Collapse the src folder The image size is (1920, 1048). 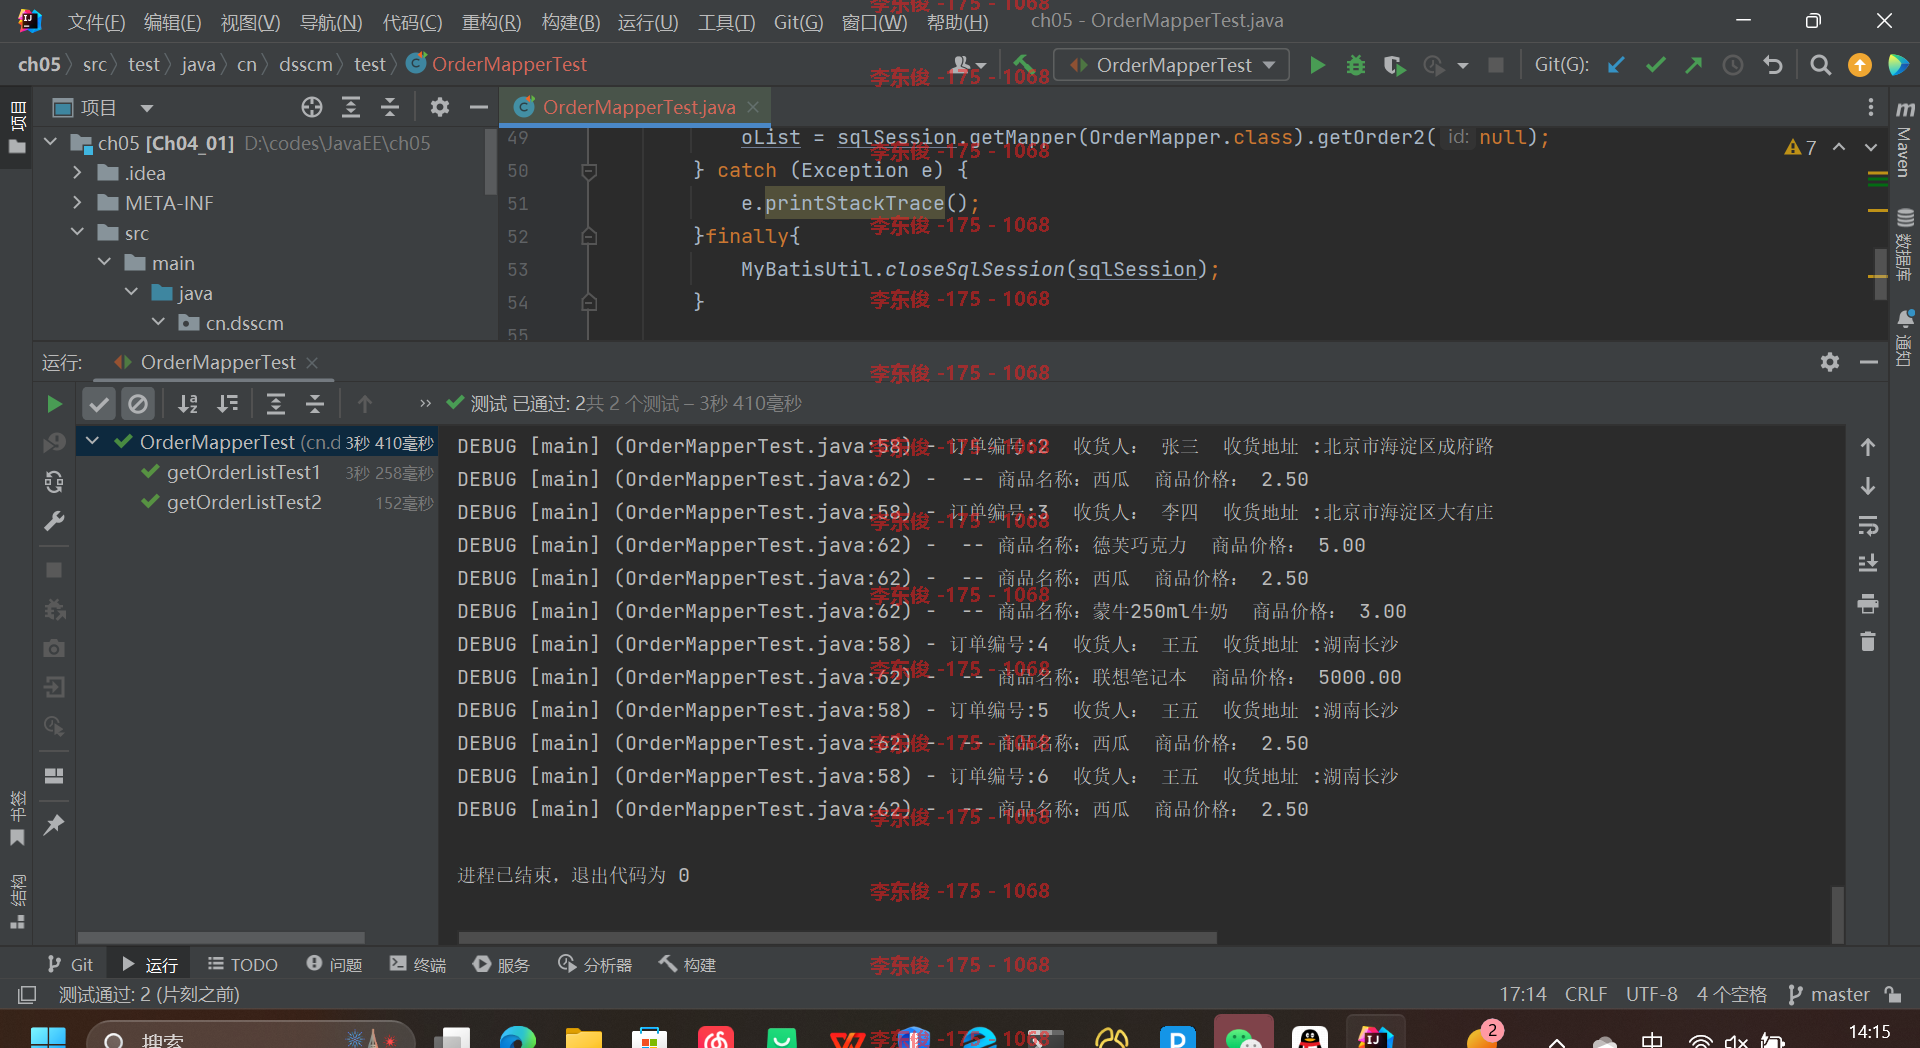pyautogui.click(x=77, y=232)
